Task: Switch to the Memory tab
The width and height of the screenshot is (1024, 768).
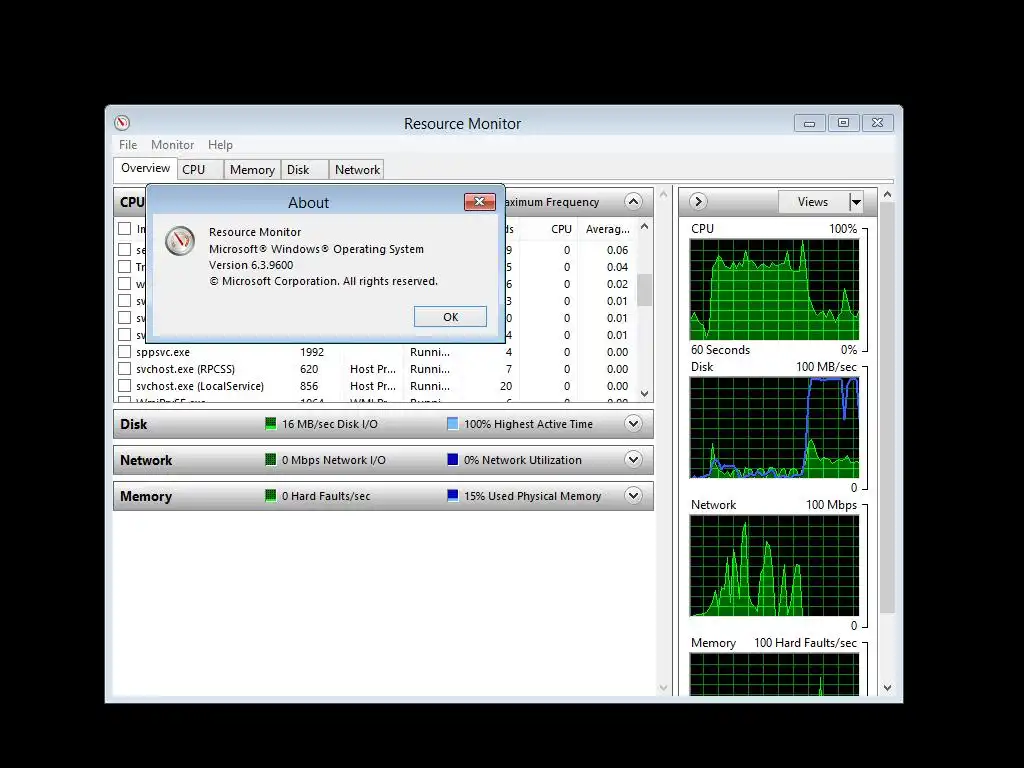Action: pos(252,170)
